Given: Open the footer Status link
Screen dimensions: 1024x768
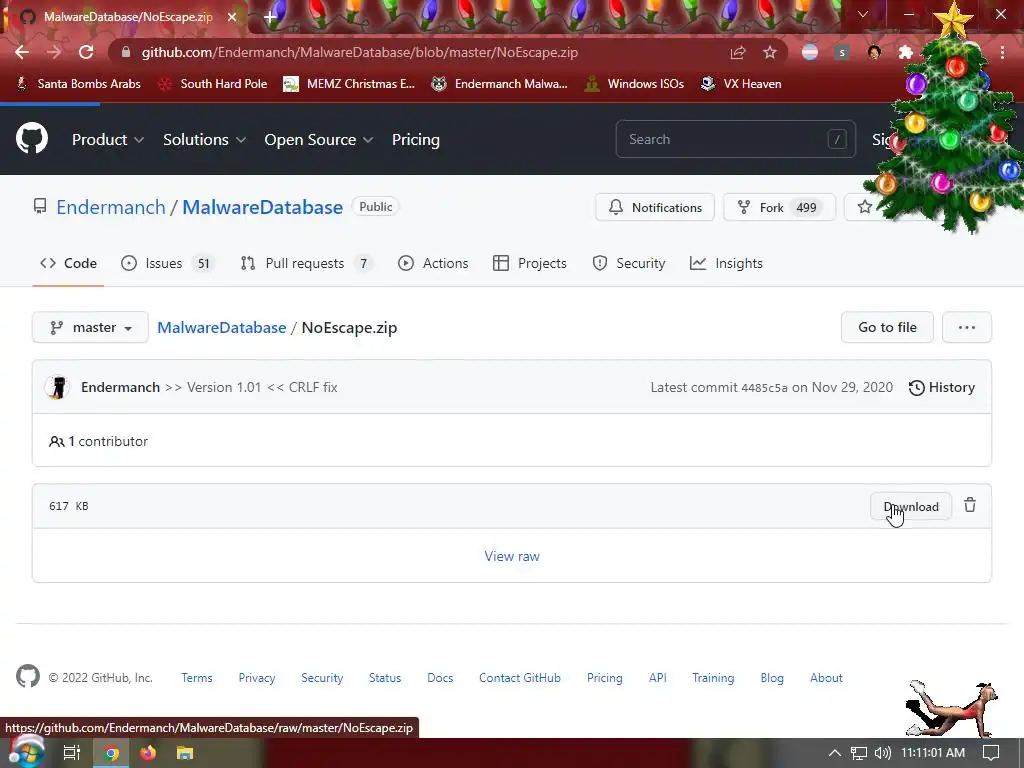Looking at the screenshot, I should [385, 678].
